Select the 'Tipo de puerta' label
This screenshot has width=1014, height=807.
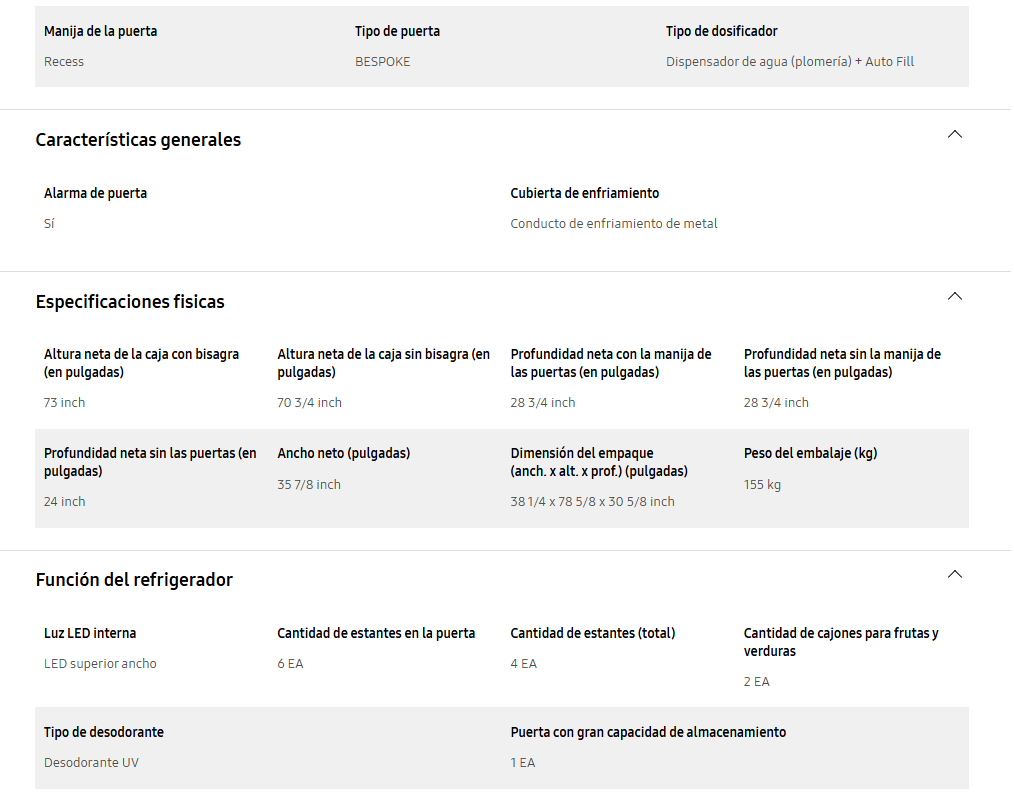coord(397,31)
